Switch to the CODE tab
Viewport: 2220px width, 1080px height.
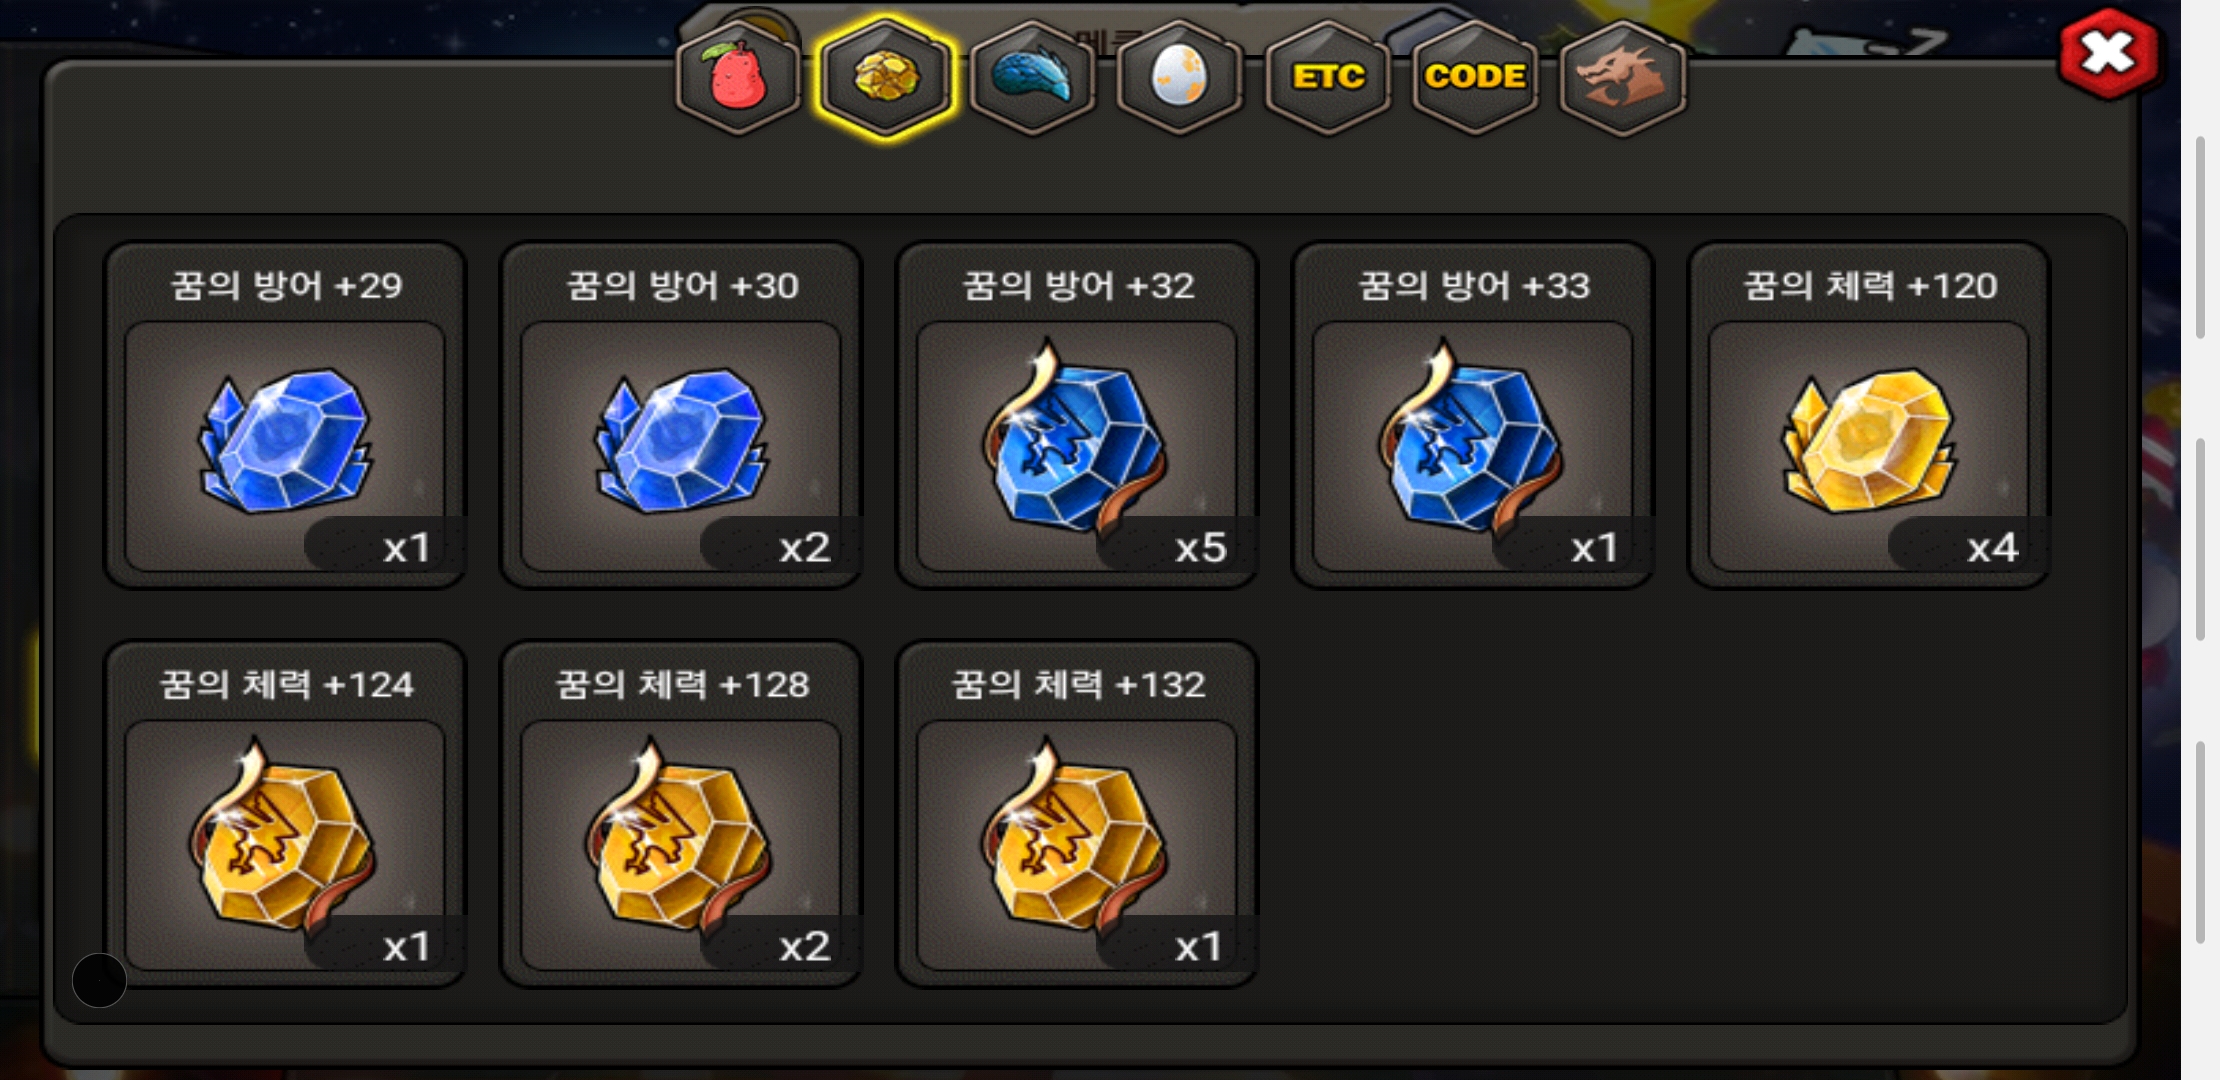[x=1474, y=78]
